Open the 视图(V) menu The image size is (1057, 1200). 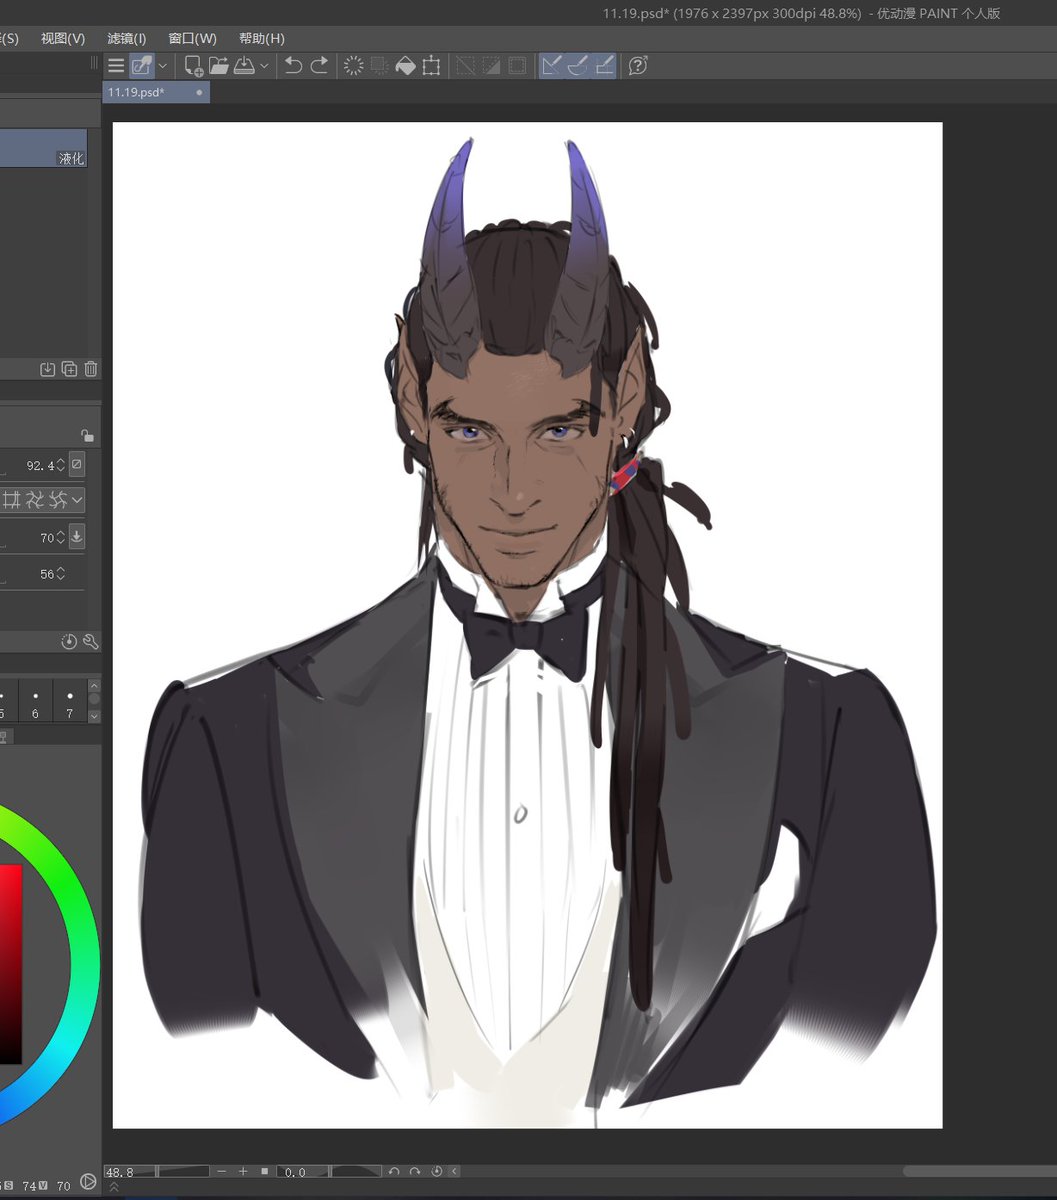tap(63, 38)
